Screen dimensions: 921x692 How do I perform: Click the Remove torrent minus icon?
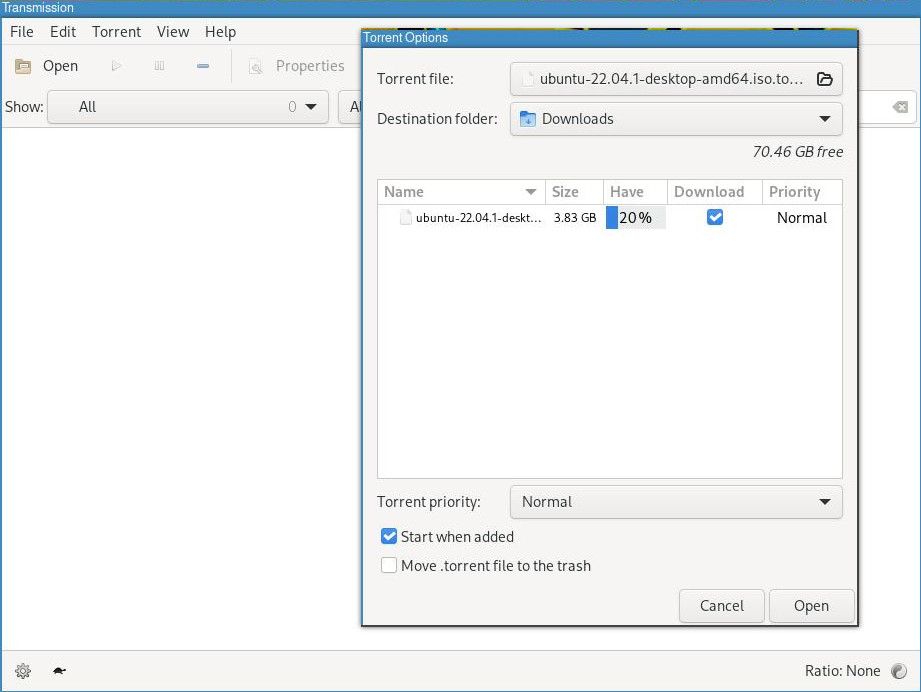203,66
